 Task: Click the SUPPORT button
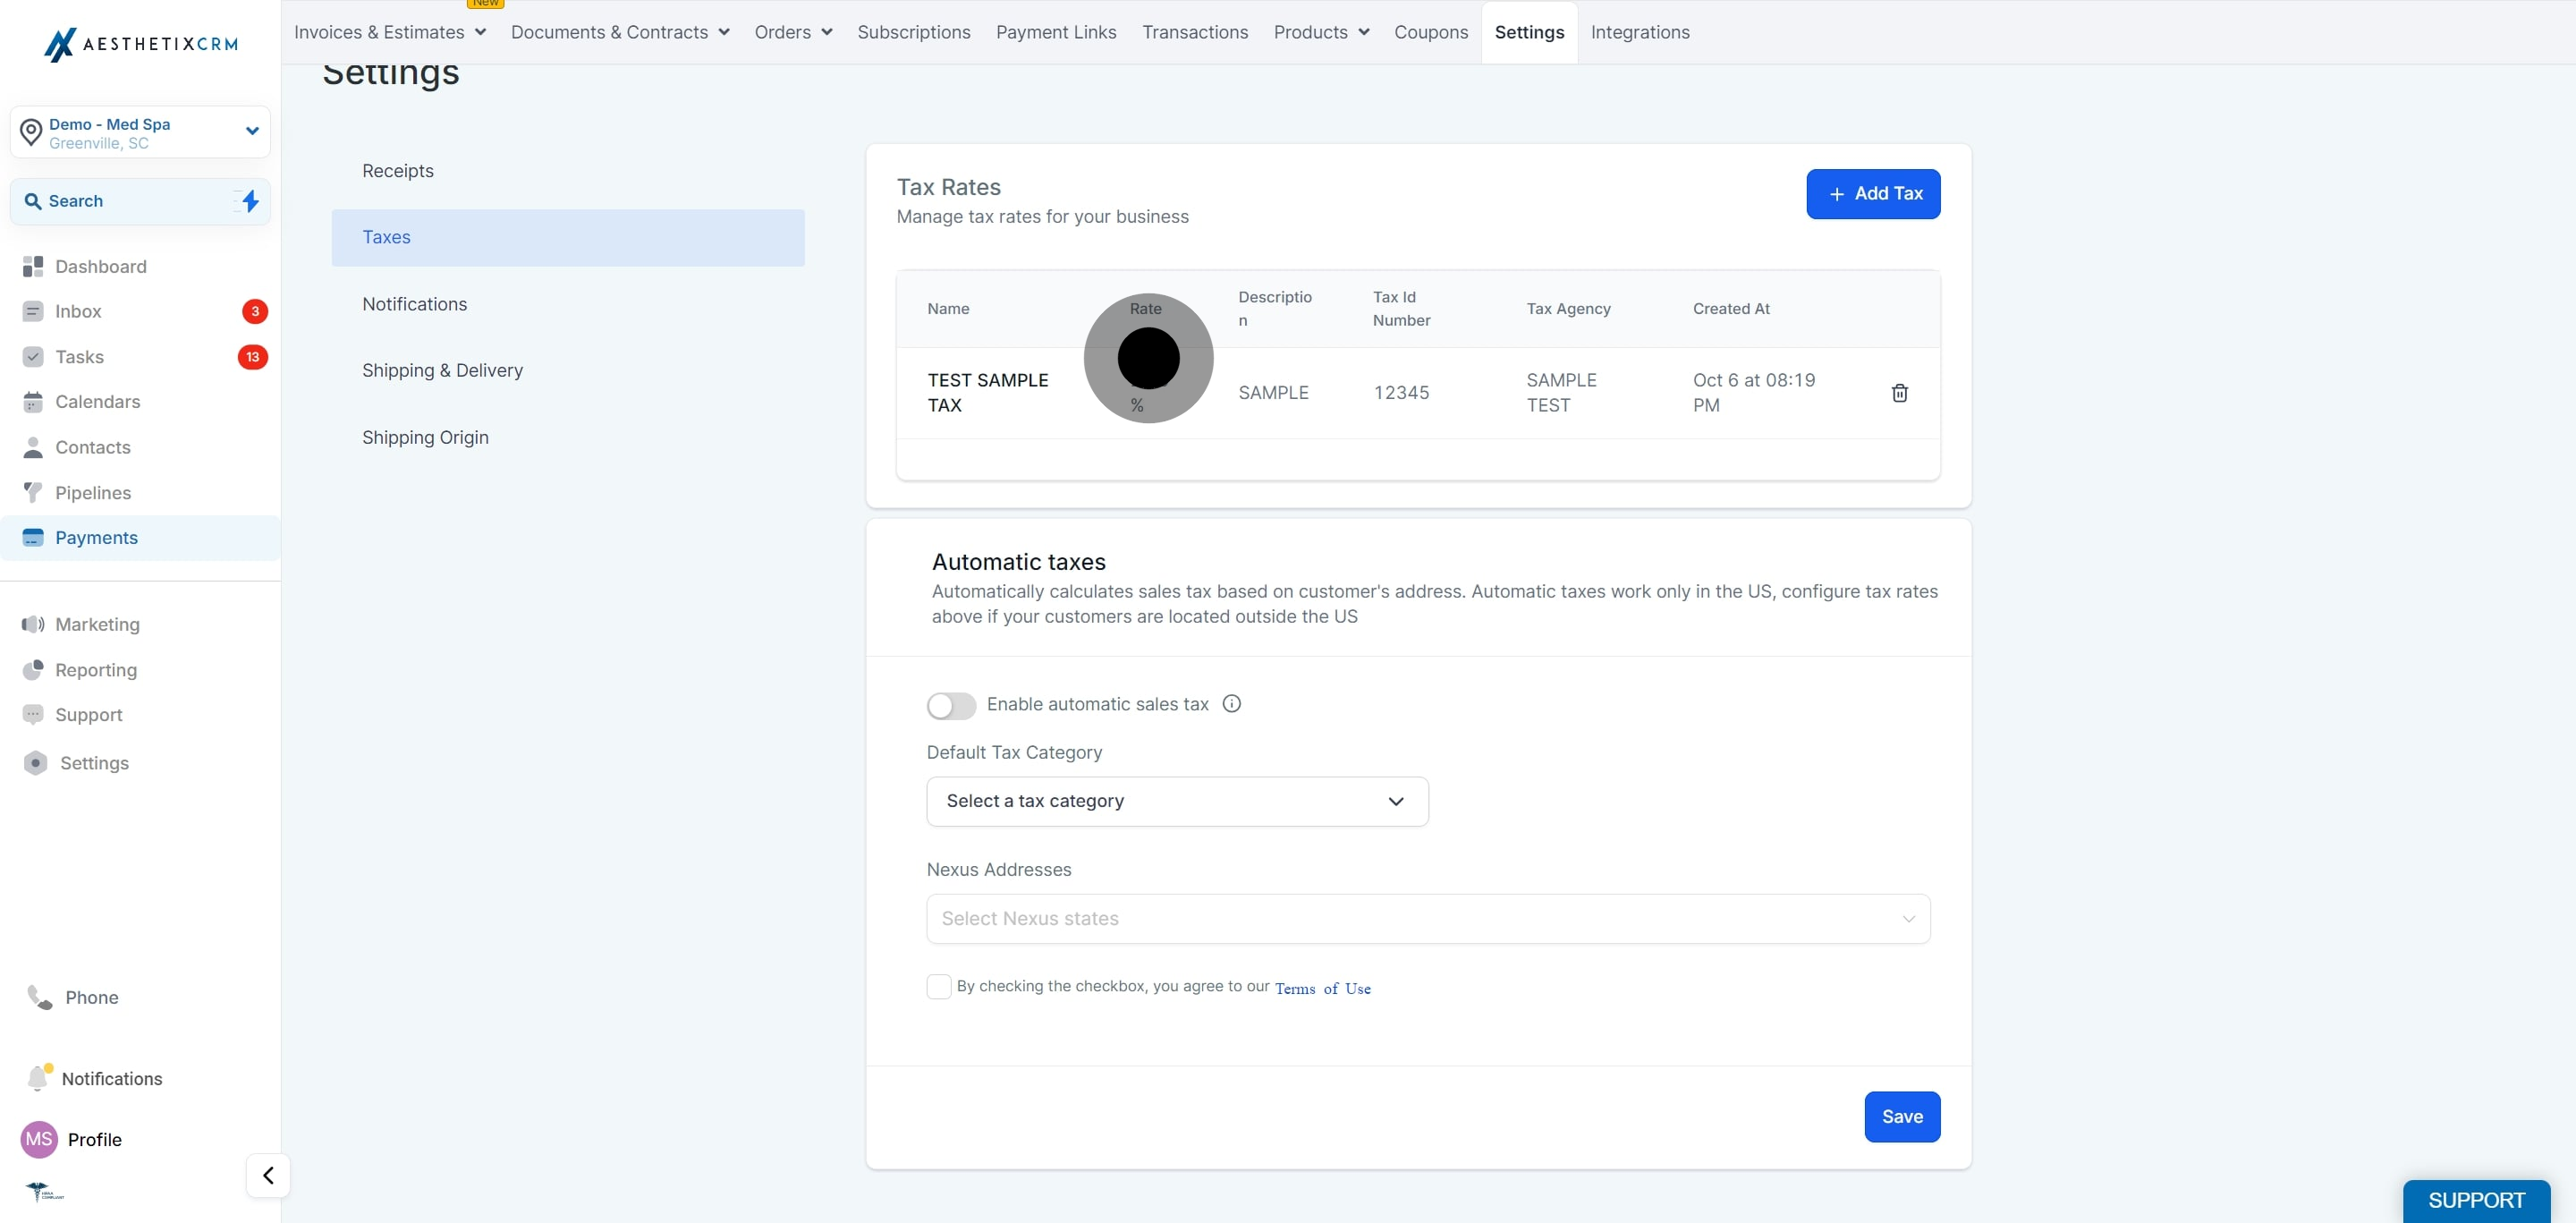tap(2476, 1201)
